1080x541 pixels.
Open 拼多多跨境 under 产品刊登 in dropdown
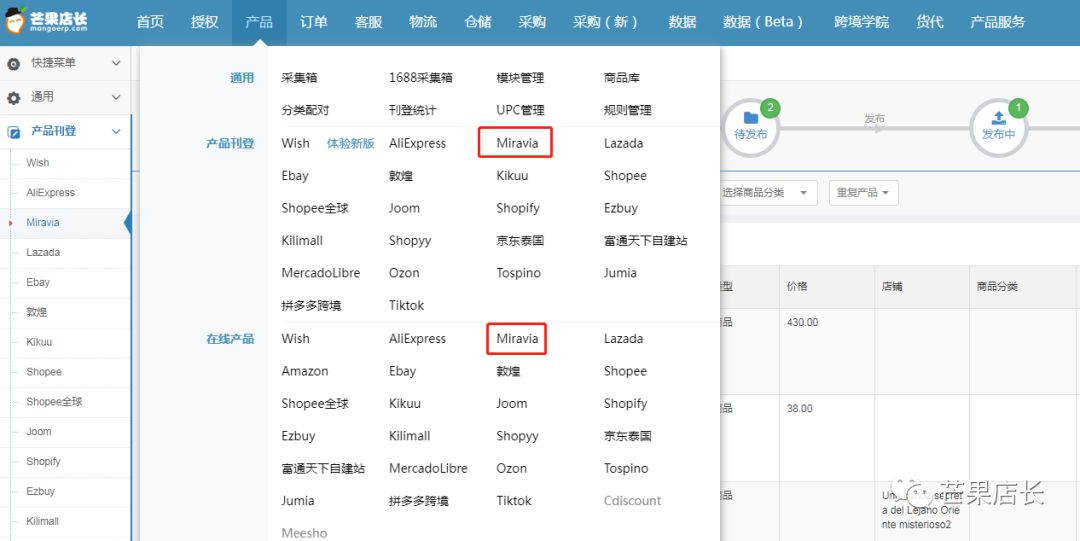pyautogui.click(x=311, y=305)
